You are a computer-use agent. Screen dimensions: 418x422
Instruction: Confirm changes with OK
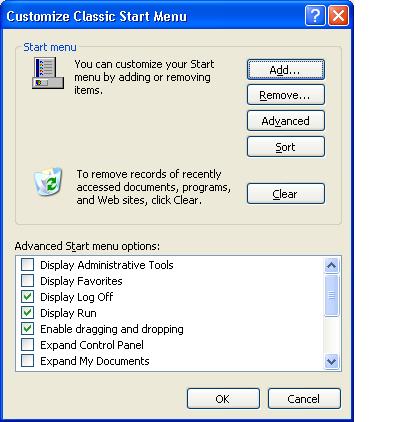223,399
